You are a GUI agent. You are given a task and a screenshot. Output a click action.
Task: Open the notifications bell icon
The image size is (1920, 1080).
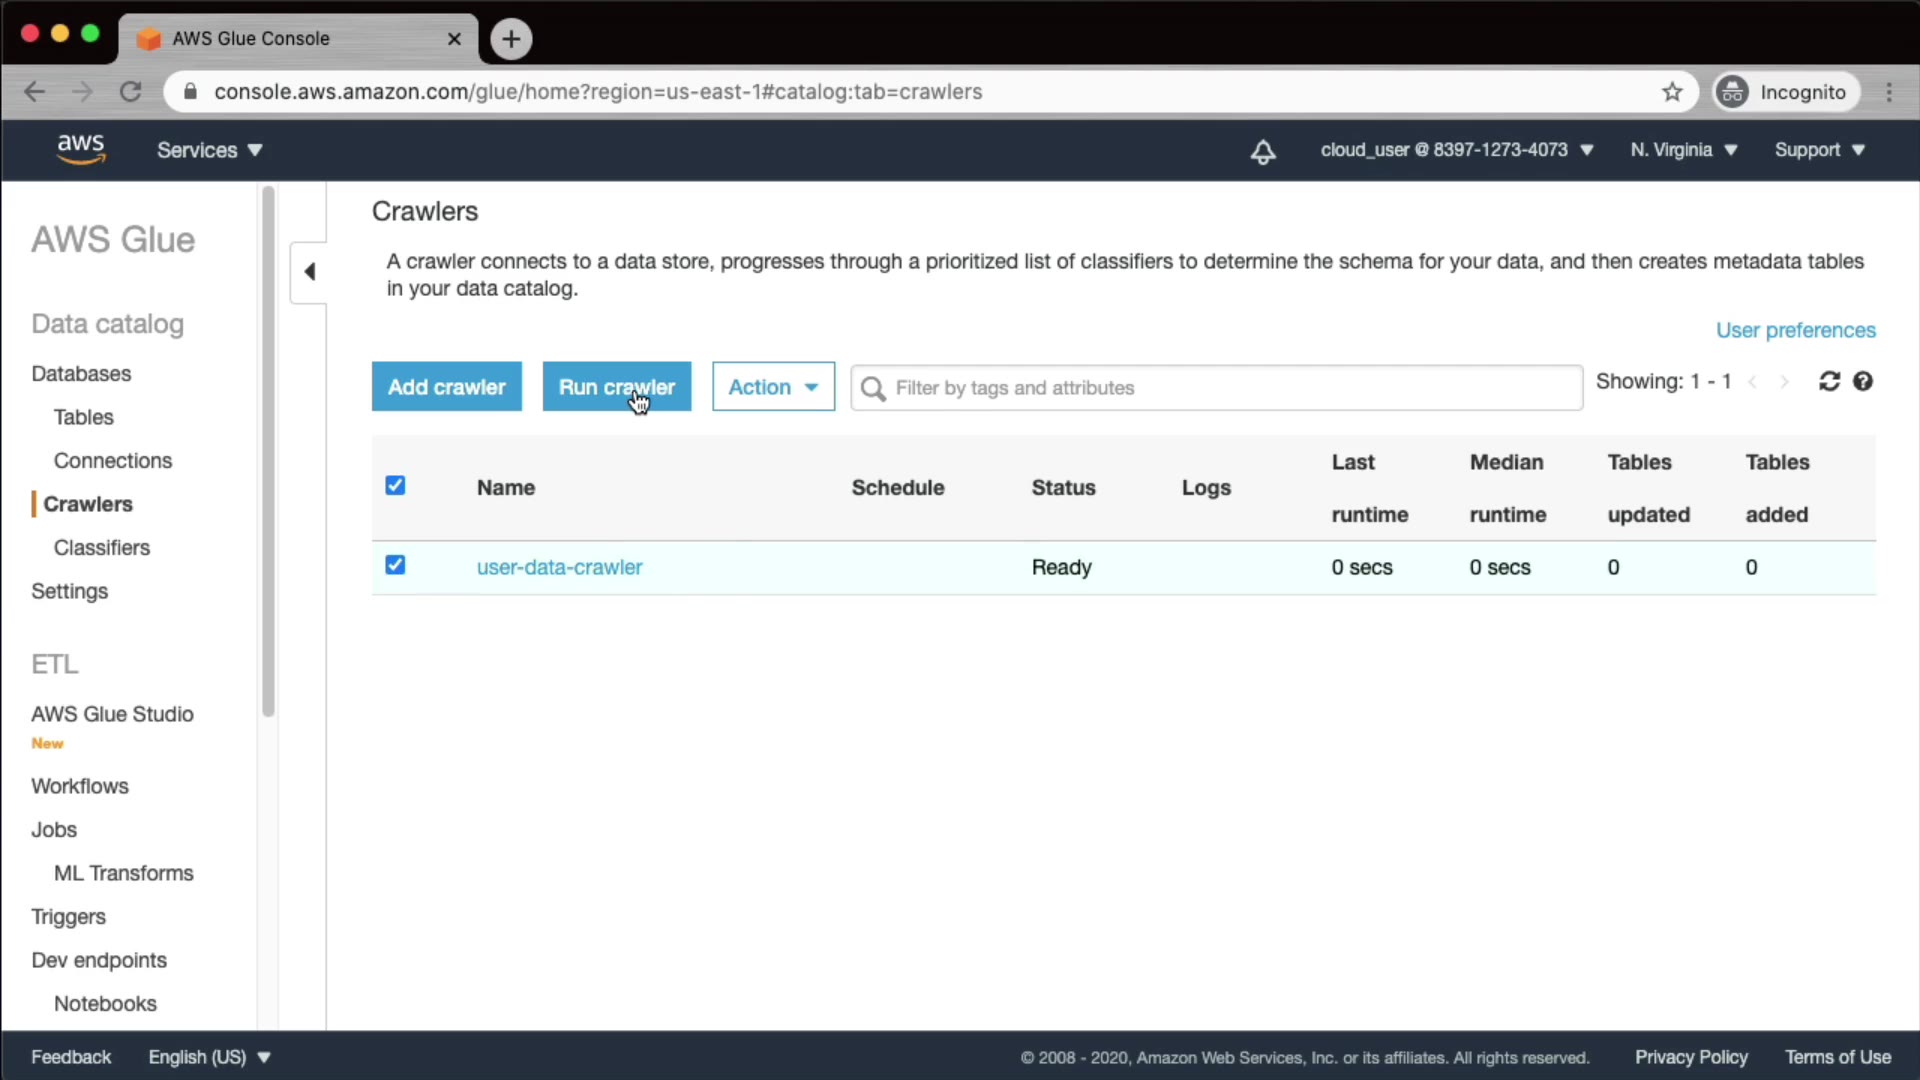[x=1263, y=151]
